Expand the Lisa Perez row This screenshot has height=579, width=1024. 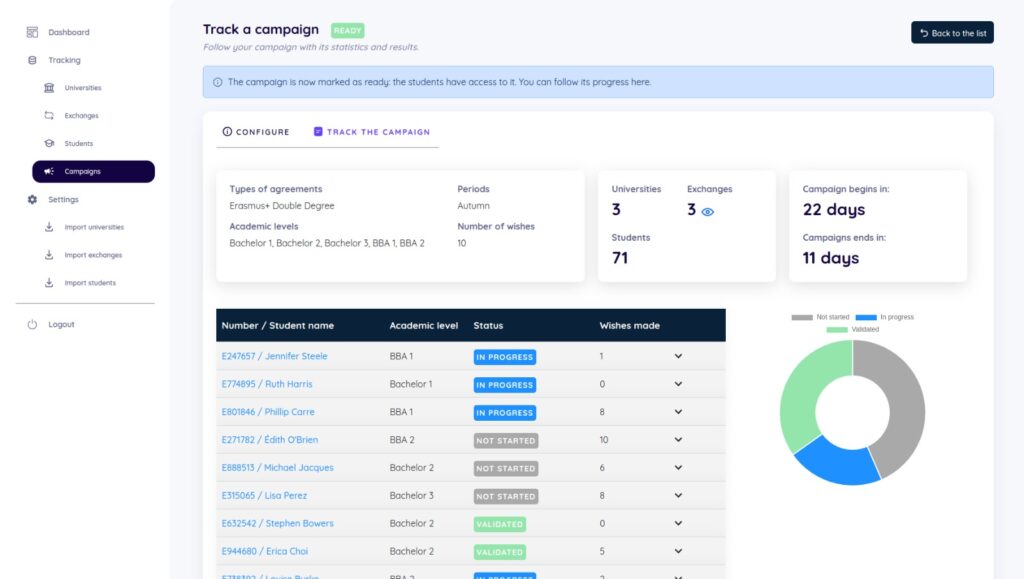point(679,495)
